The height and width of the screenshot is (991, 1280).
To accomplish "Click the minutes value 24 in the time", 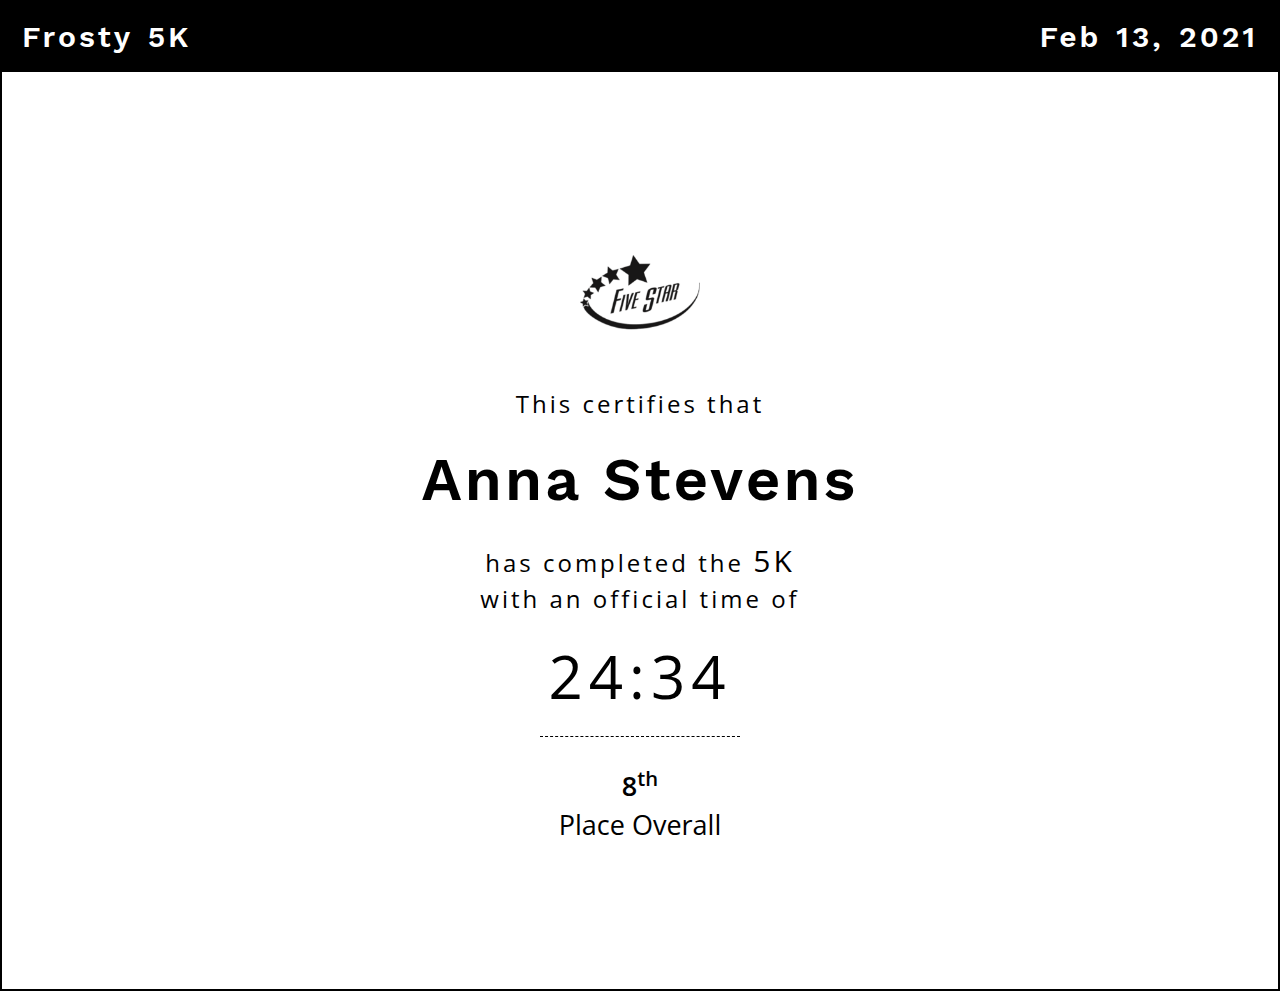I will 587,679.
